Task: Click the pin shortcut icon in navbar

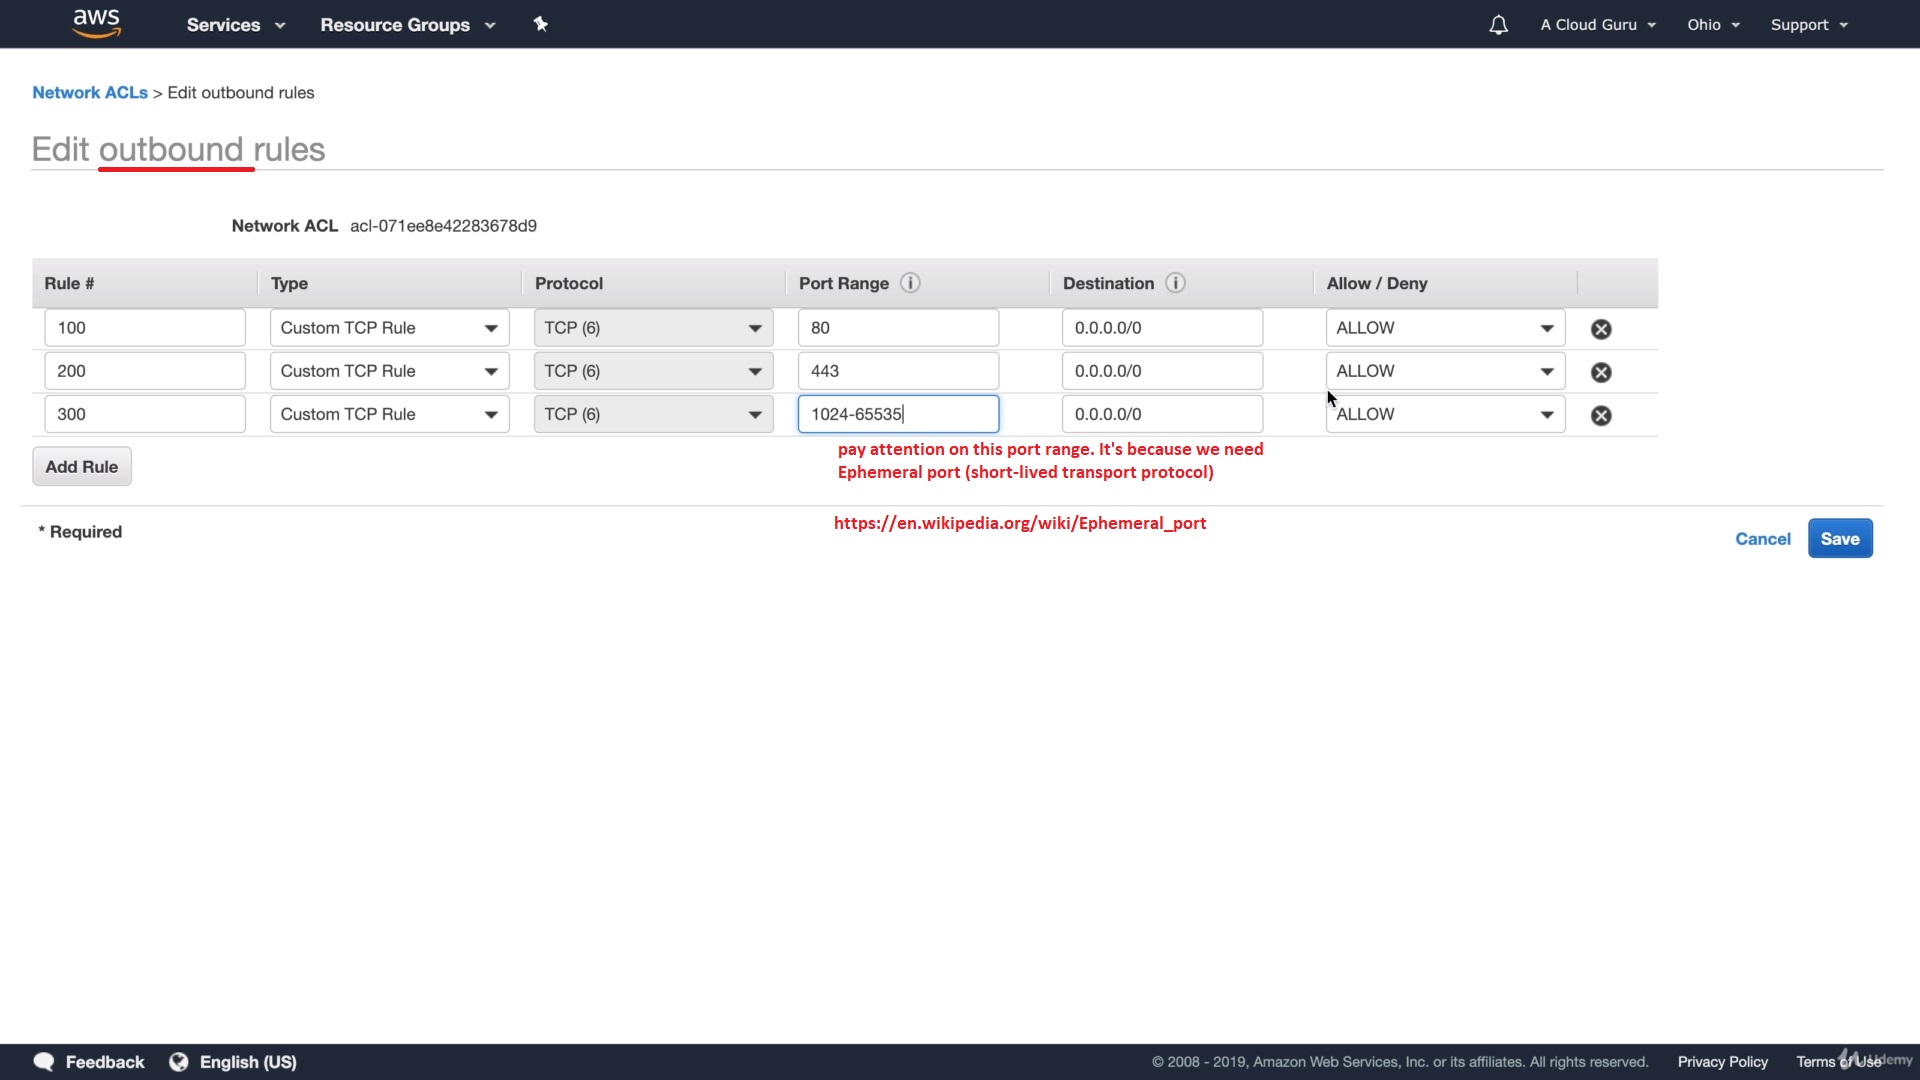Action: 540,24
